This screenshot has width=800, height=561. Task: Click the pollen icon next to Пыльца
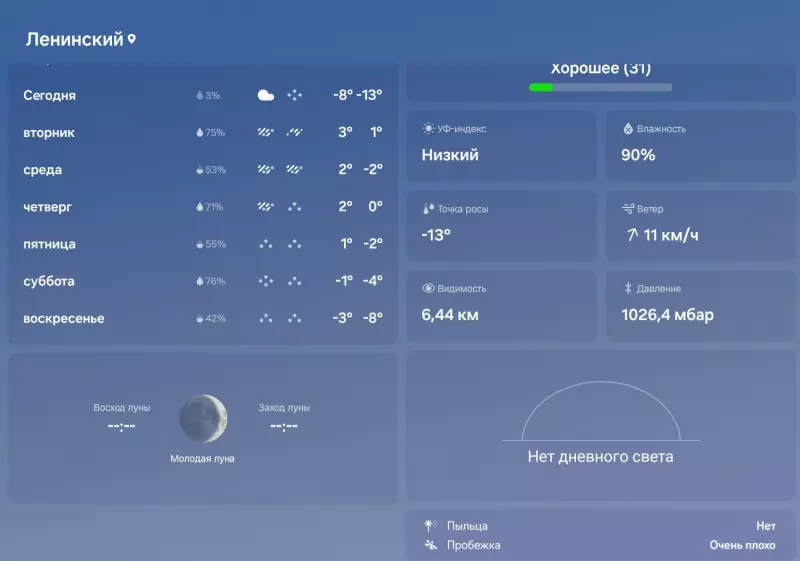click(430, 525)
